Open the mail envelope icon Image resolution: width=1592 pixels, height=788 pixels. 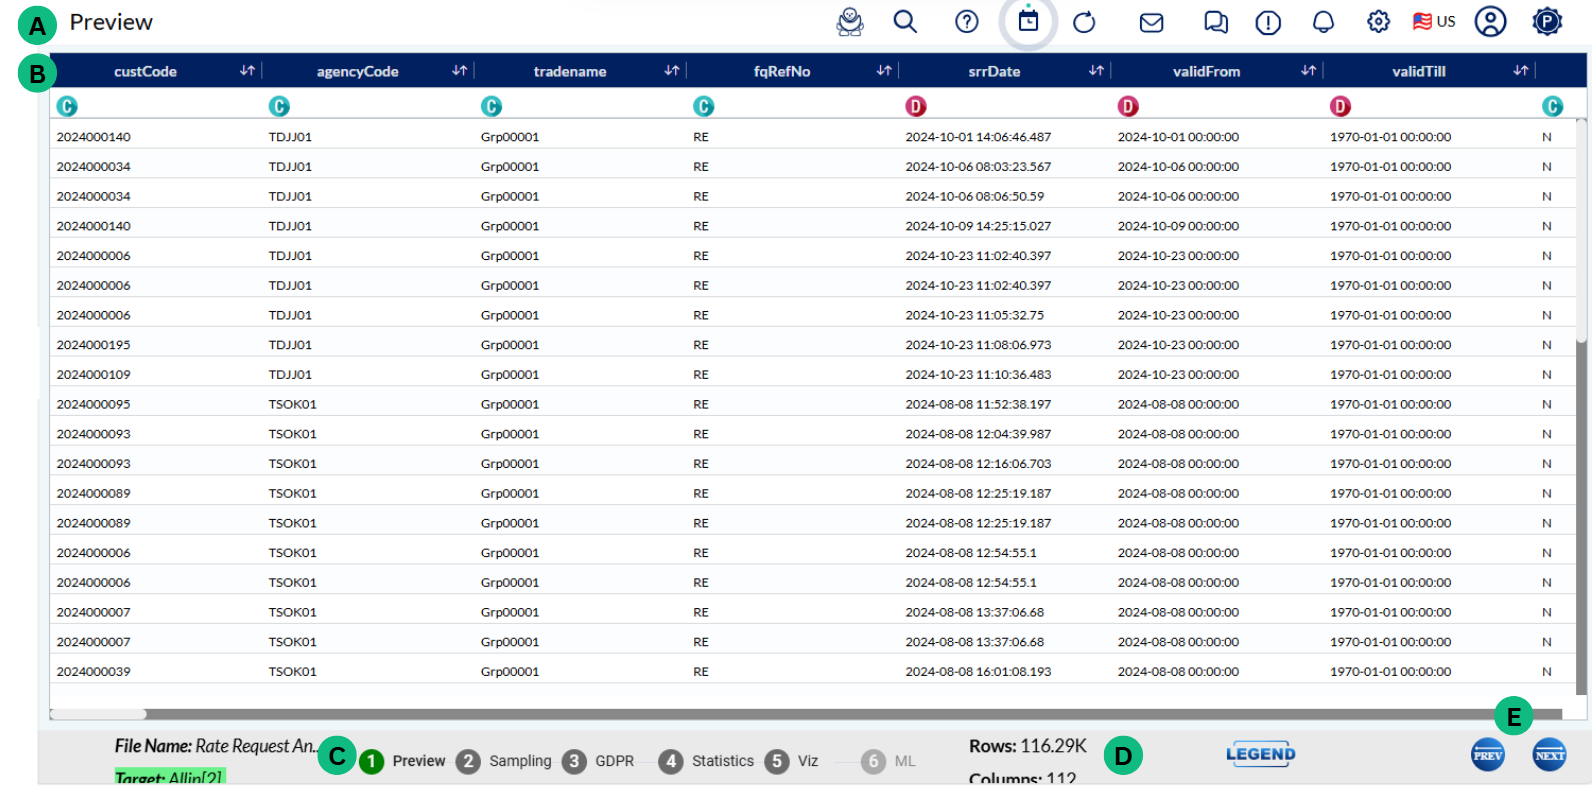[1151, 22]
